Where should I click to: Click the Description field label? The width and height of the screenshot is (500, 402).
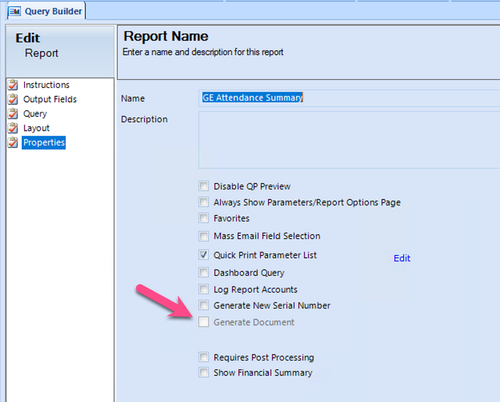144,119
